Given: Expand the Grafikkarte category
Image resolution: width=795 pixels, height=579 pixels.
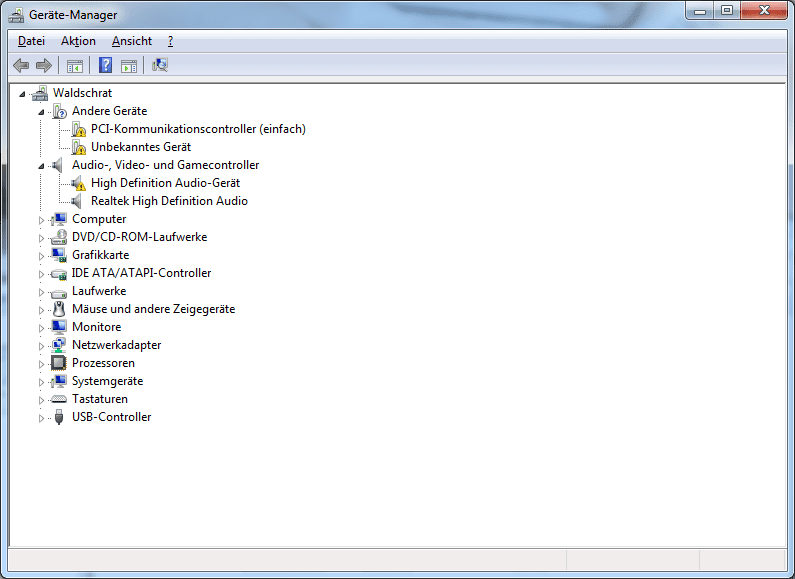Looking at the screenshot, I should pyautogui.click(x=41, y=256).
